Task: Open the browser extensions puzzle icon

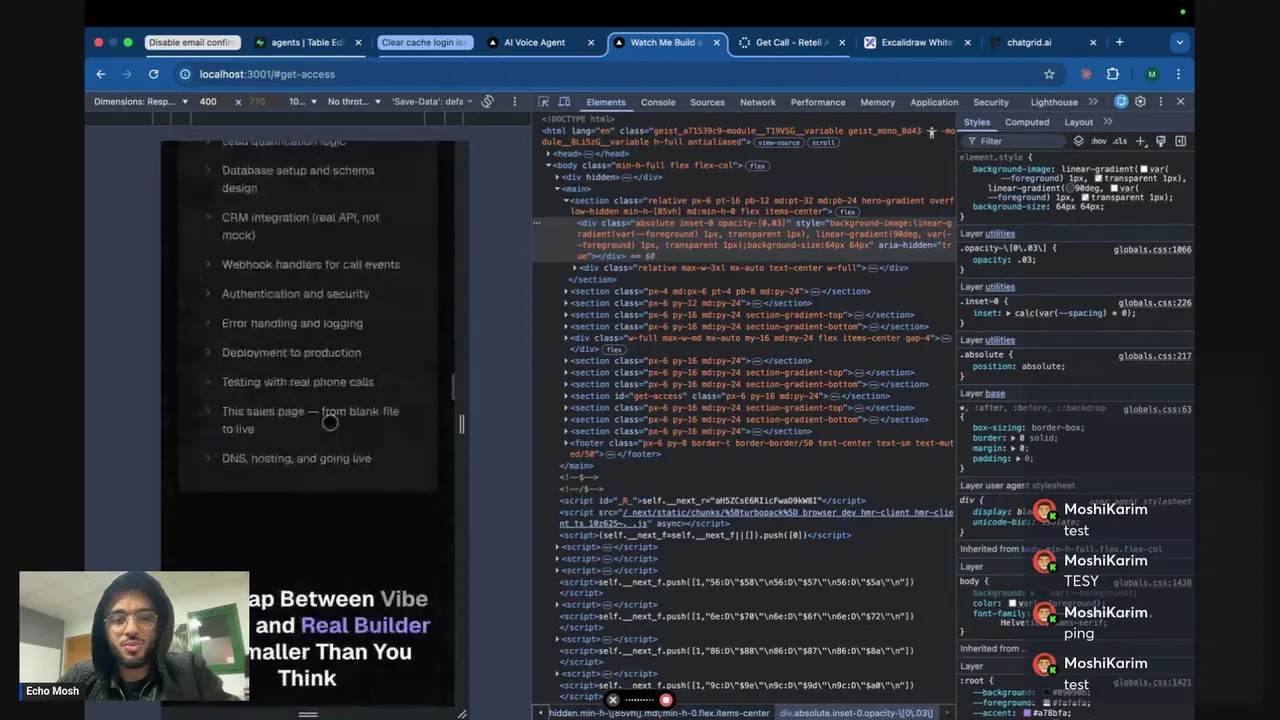Action: tap(1112, 74)
